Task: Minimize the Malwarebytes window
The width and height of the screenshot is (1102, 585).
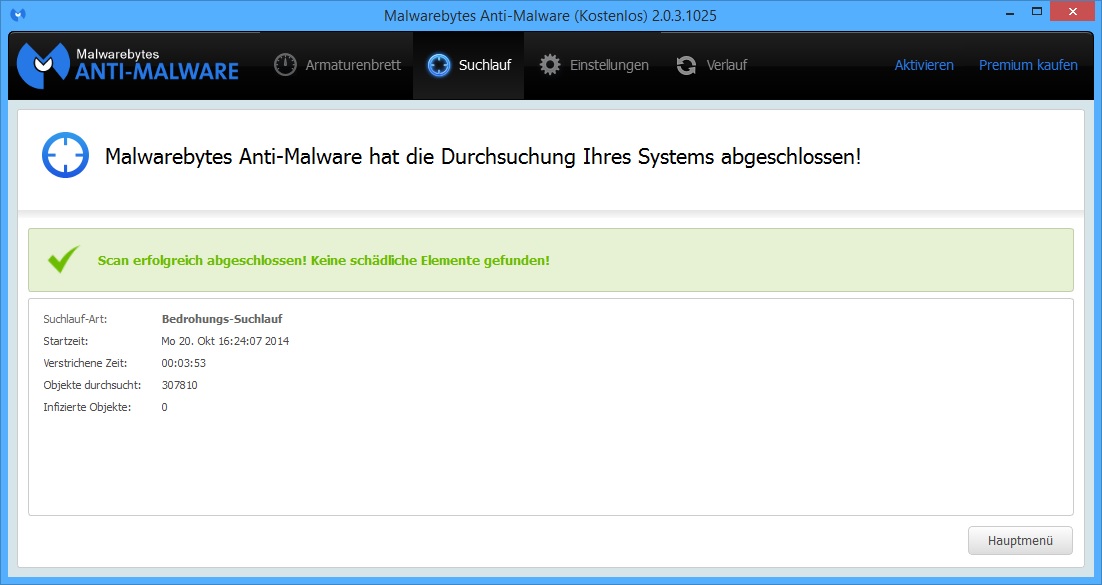Action: coord(1009,13)
